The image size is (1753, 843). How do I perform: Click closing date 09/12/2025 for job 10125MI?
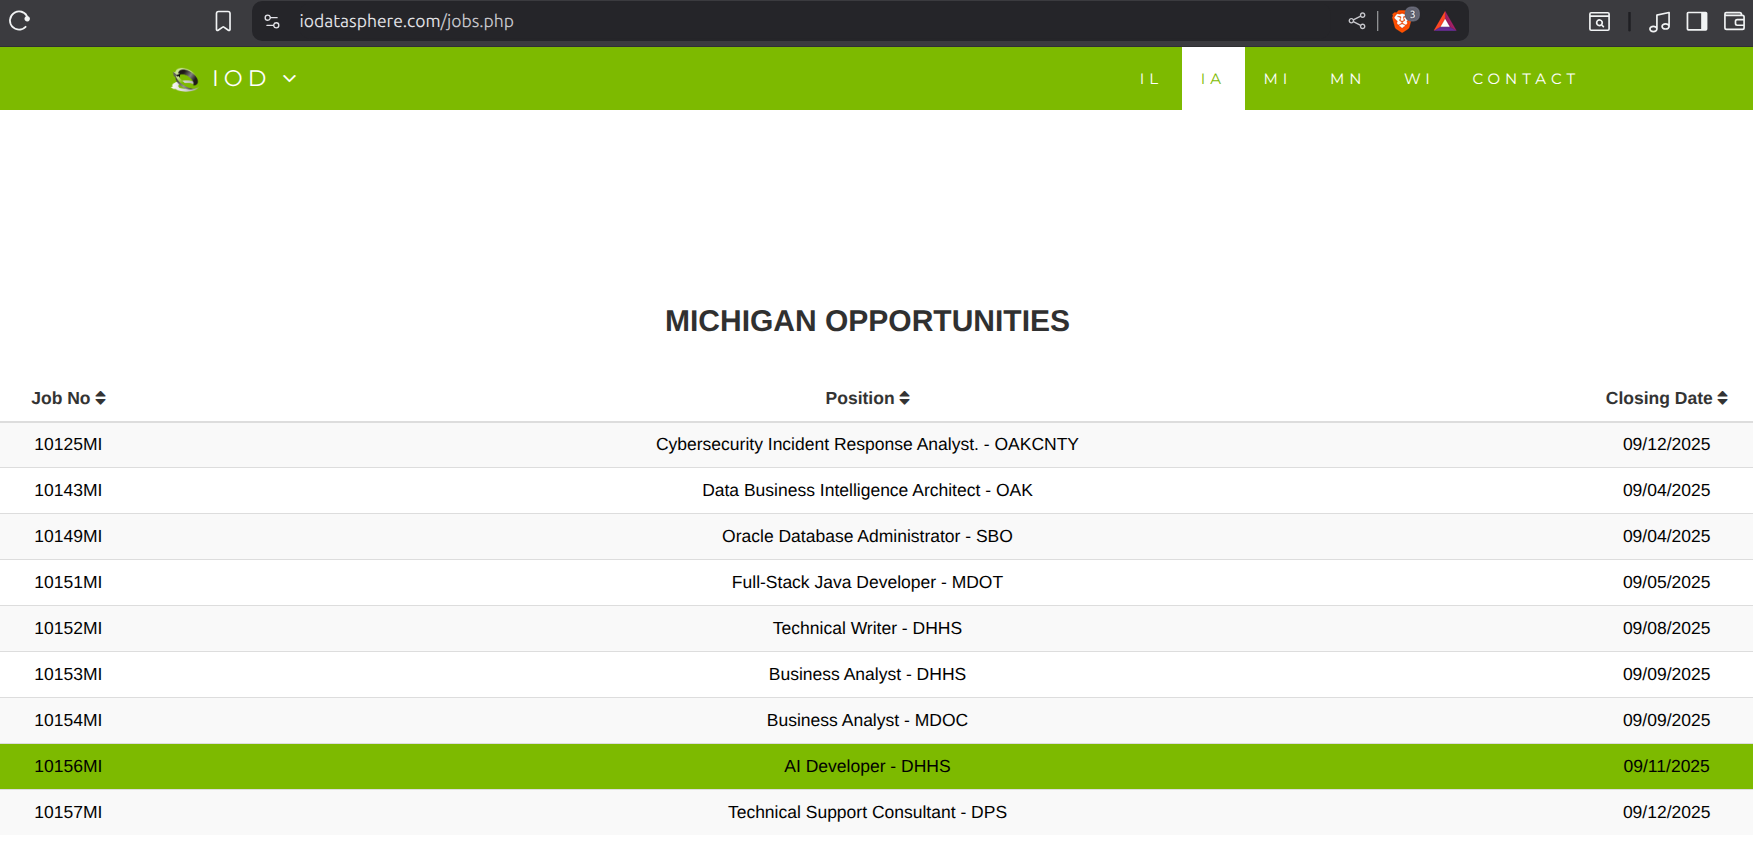coord(1666,444)
